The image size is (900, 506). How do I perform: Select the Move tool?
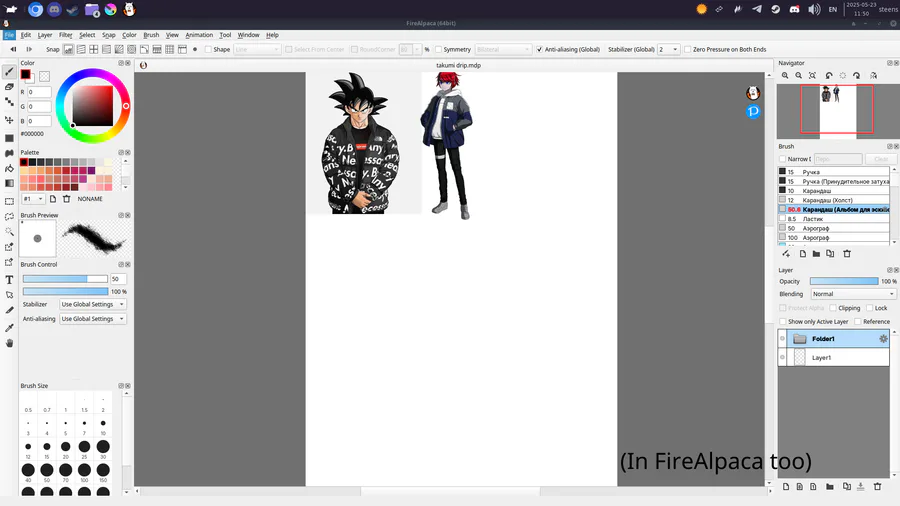pos(9,120)
